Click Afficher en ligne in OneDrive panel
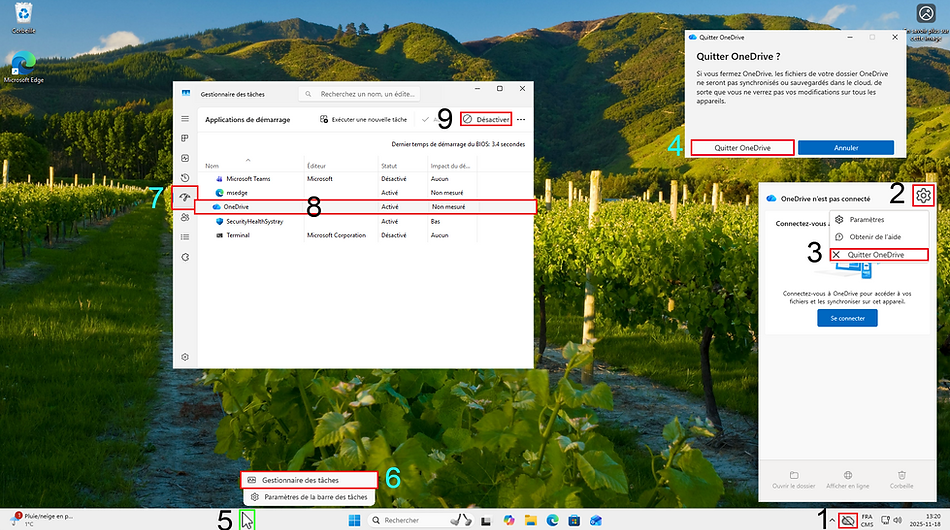950x530 pixels. (848, 480)
